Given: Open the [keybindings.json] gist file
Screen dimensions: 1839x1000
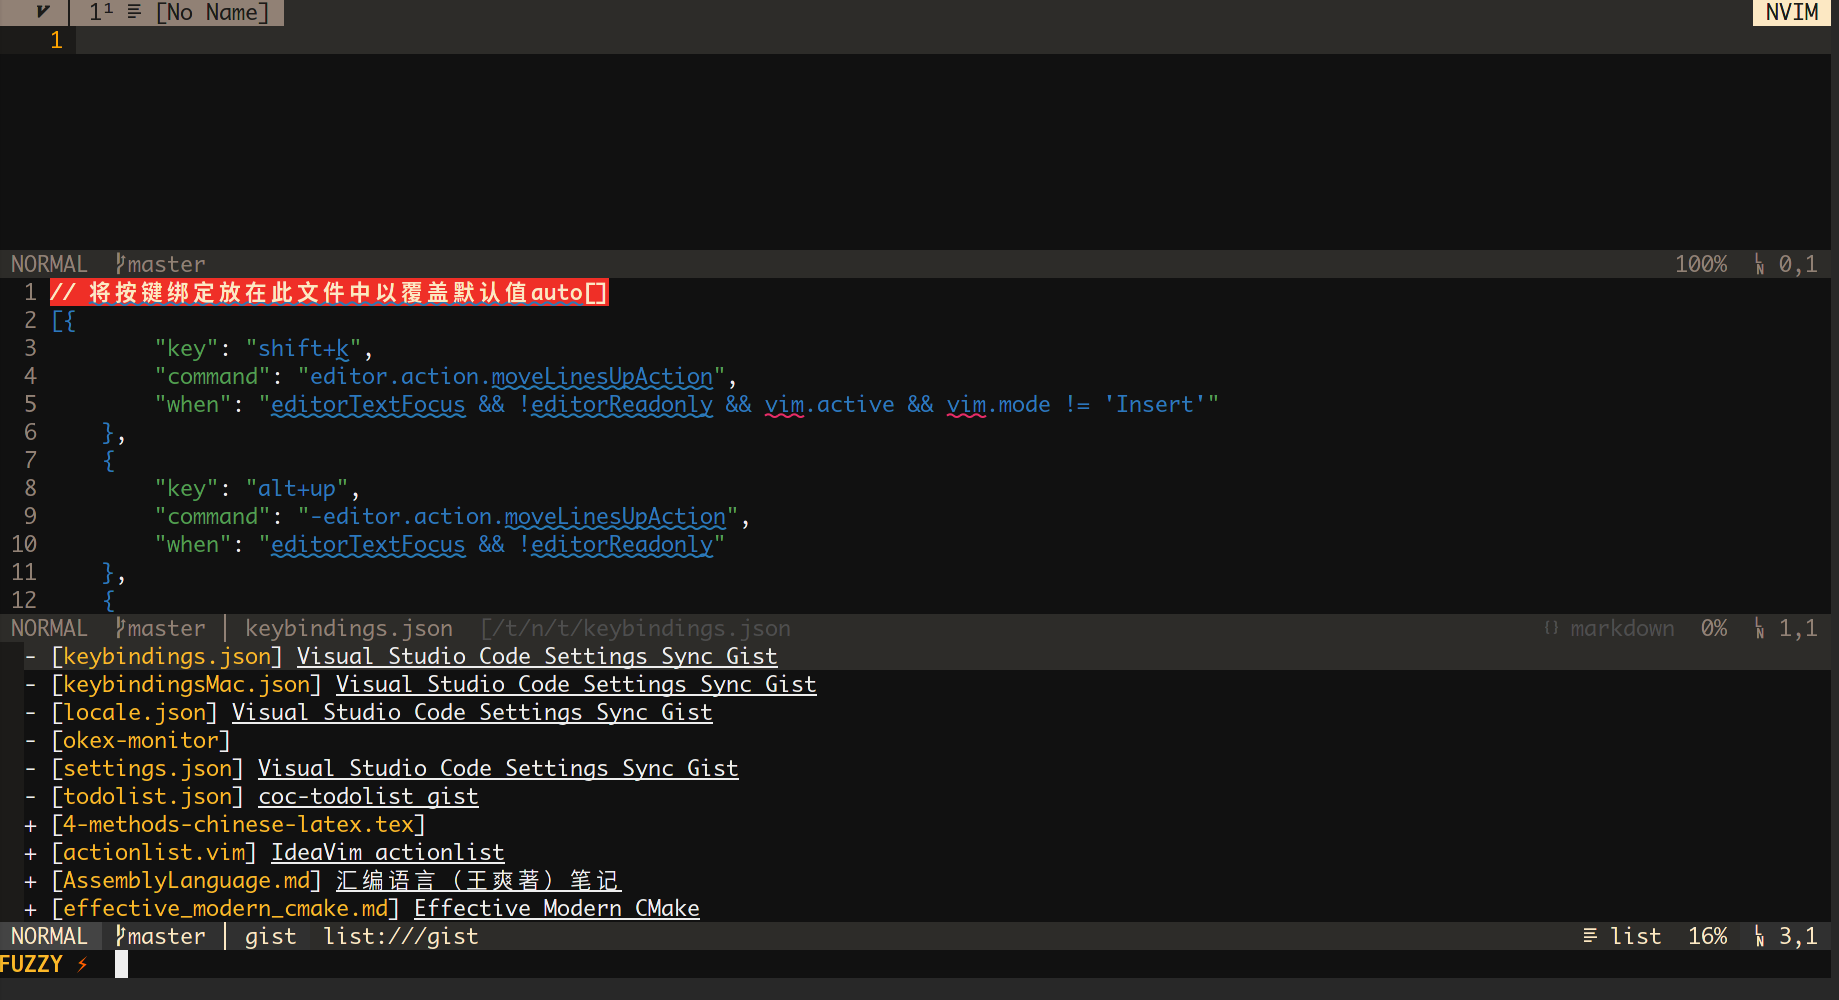Looking at the screenshot, I should click(167, 656).
